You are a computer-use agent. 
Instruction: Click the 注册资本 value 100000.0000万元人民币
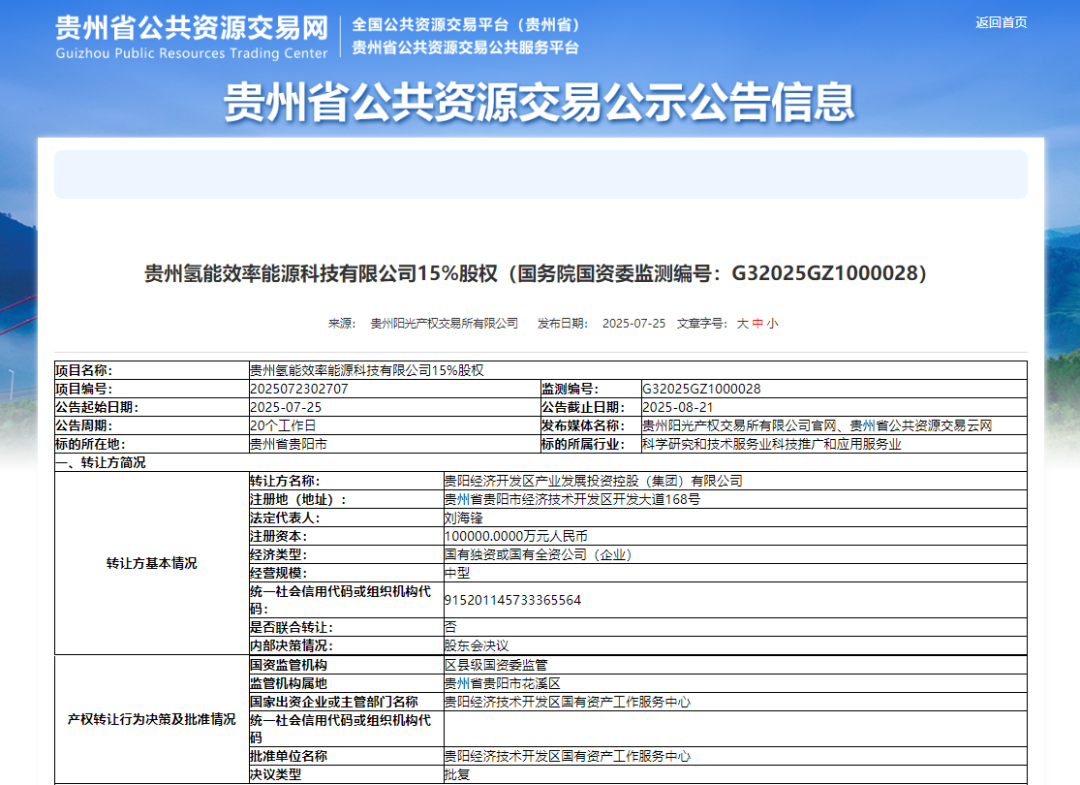tap(516, 536)
